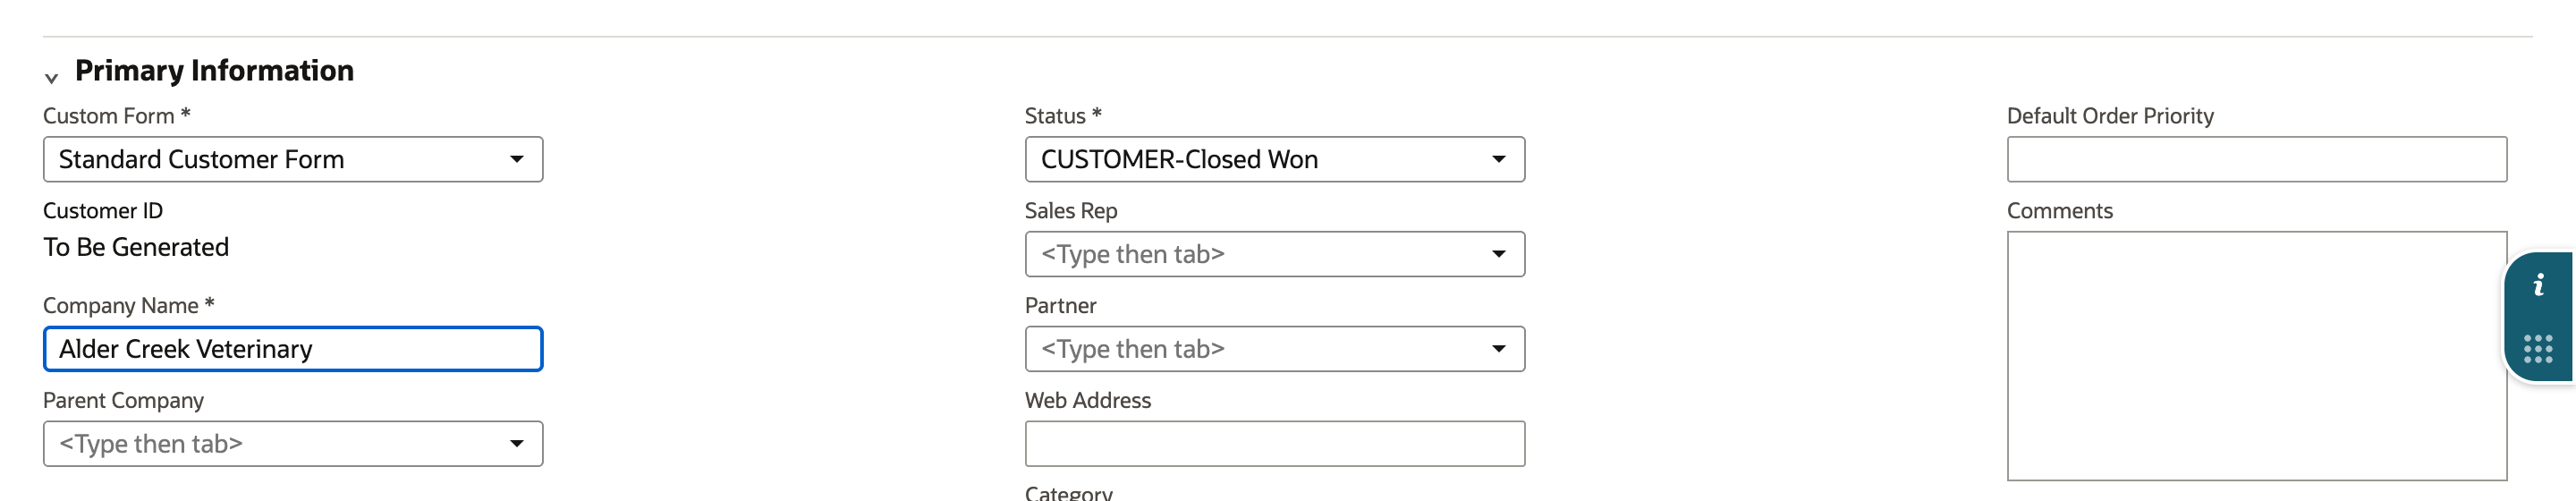This screenshot has height=501, width=2576.
Task: Click the Status label
Action: click(1063, 116)
